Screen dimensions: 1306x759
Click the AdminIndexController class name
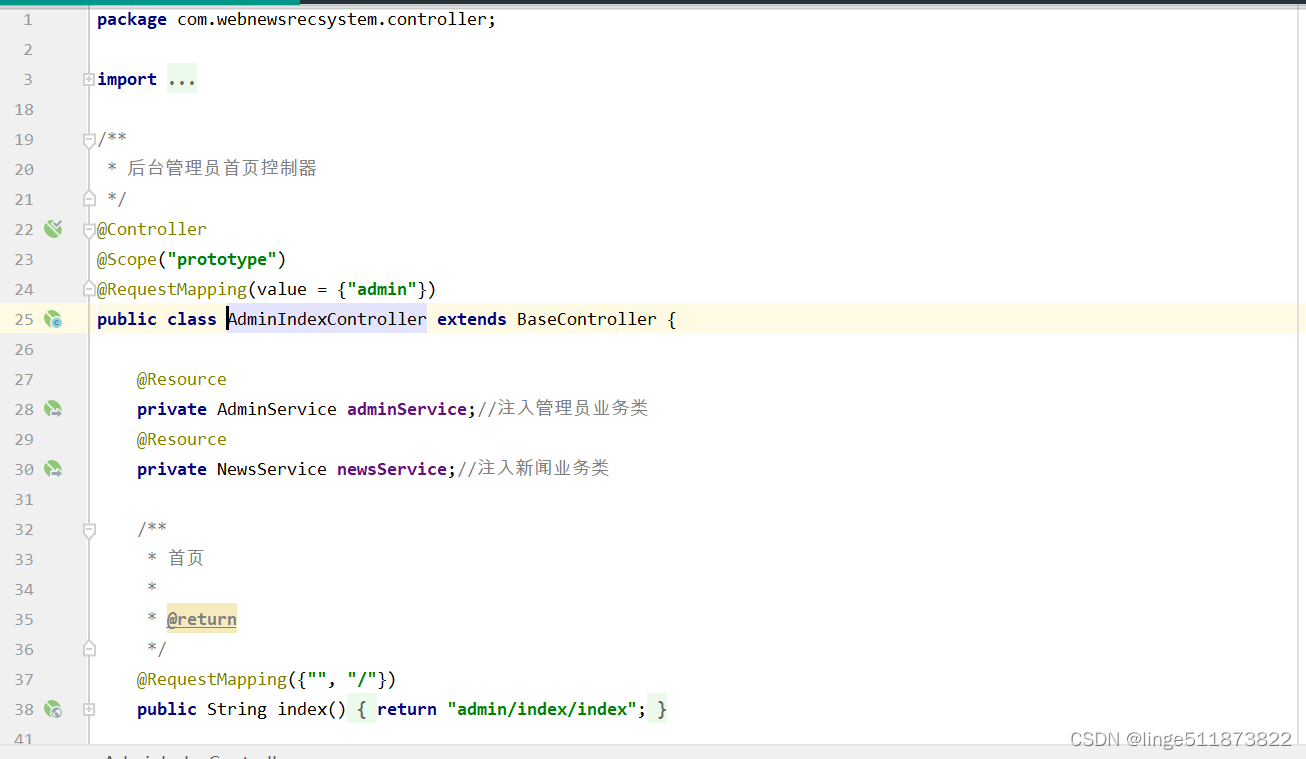pyautogui.click(x=327, y=319)
